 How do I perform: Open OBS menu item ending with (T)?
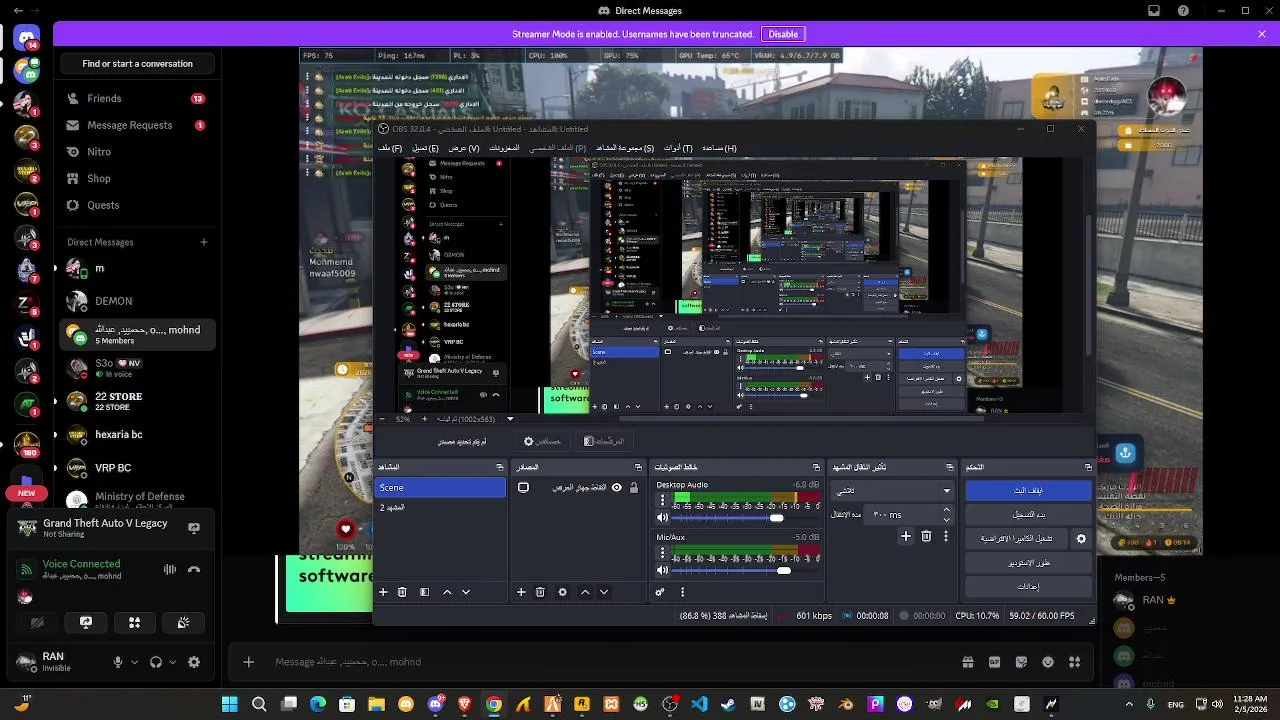[x=678, y=148]
